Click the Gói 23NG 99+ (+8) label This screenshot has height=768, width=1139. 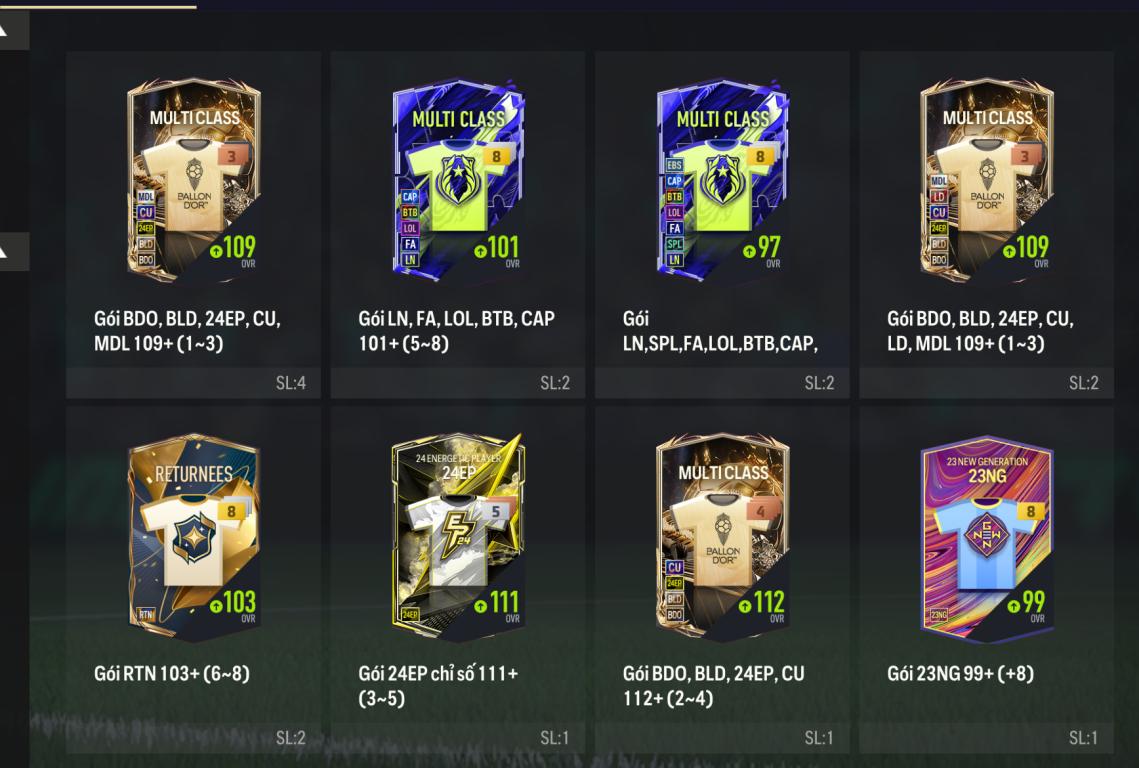tap(960, 674)
